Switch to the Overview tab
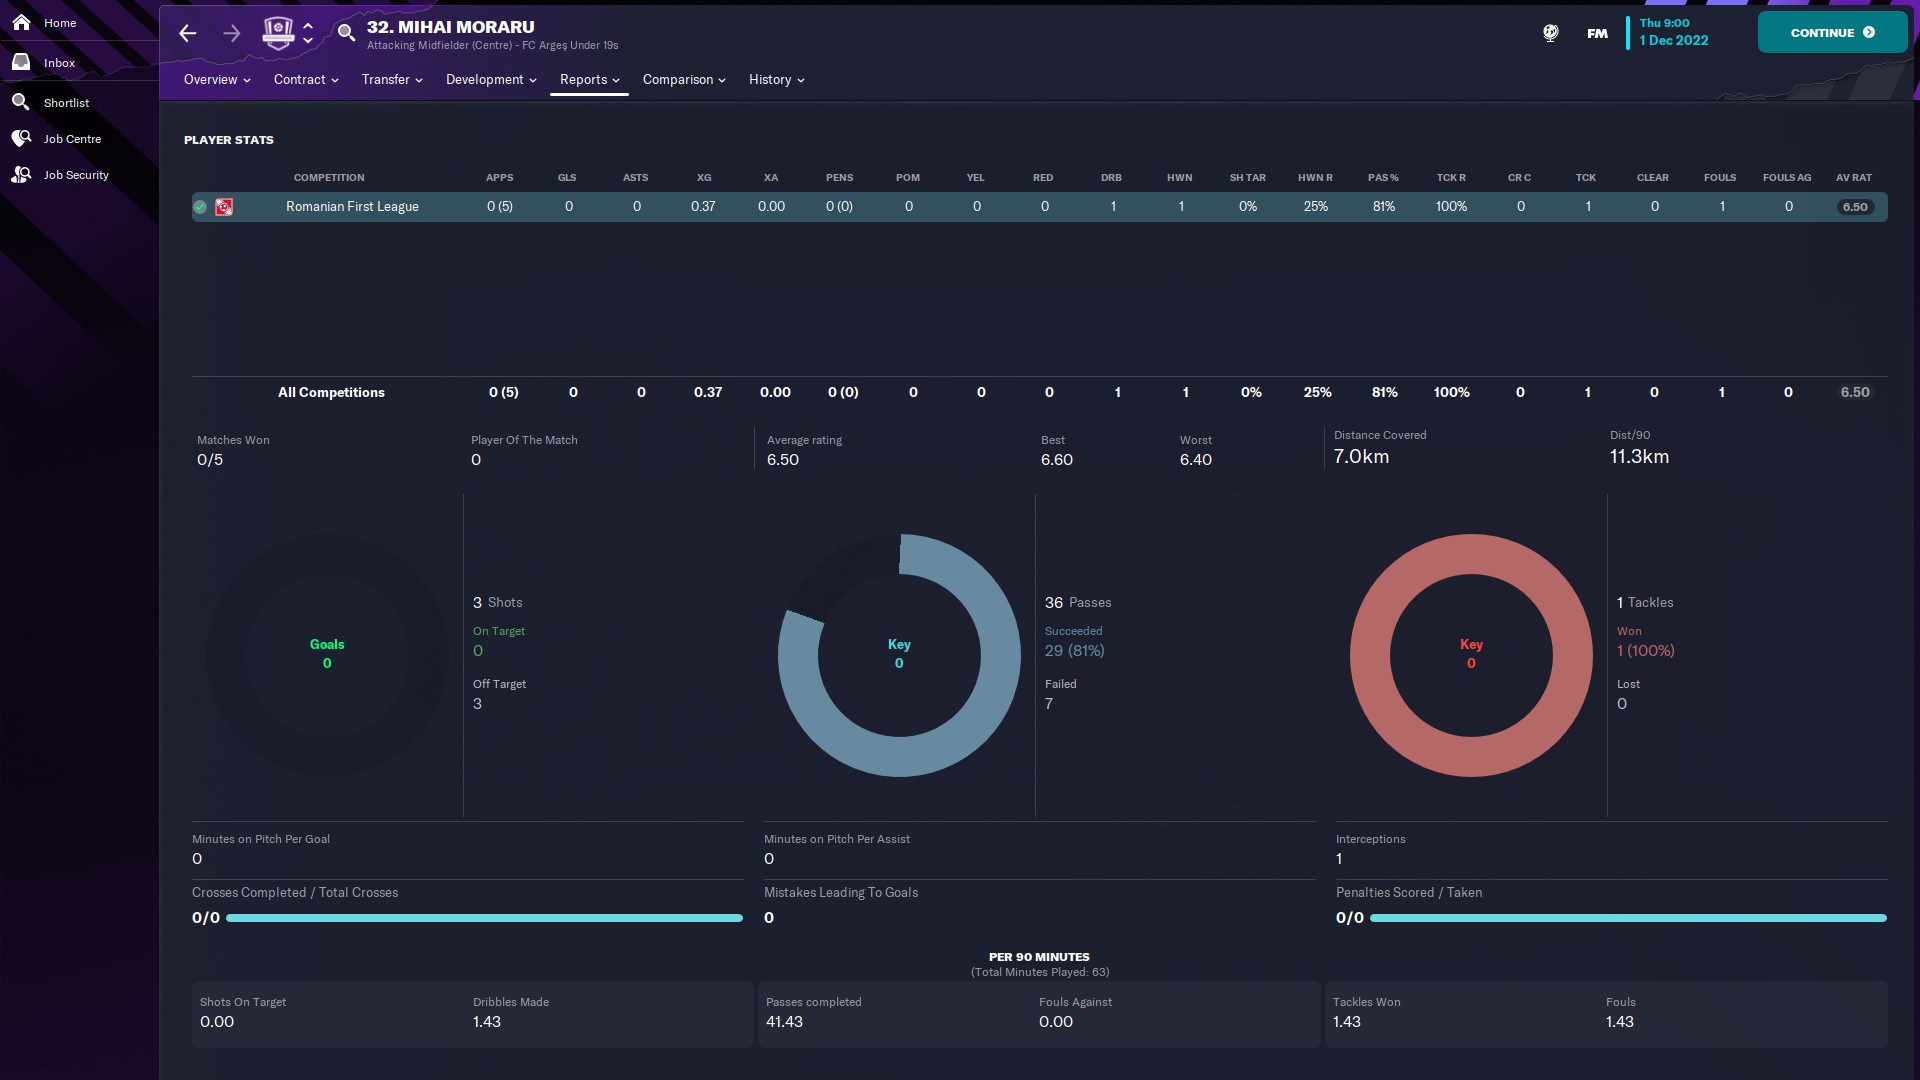The image size is (1920, 1080). (216, 80)
